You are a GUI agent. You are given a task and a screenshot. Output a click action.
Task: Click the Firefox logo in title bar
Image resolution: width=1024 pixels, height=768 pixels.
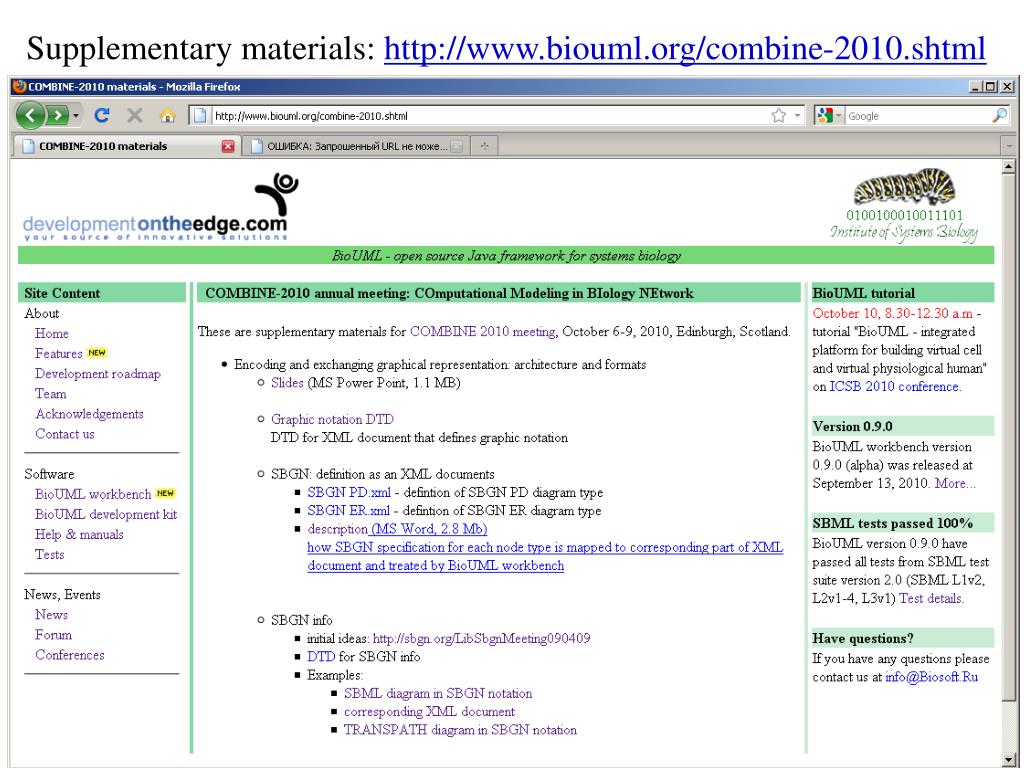coord(20,86)
